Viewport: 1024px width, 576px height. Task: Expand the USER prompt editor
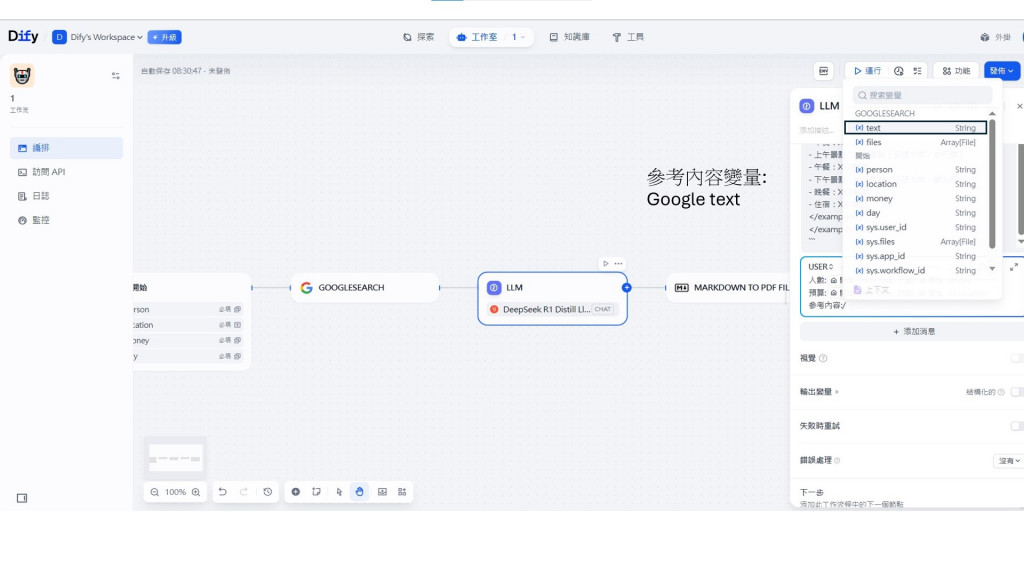(x=1014, y=268)
